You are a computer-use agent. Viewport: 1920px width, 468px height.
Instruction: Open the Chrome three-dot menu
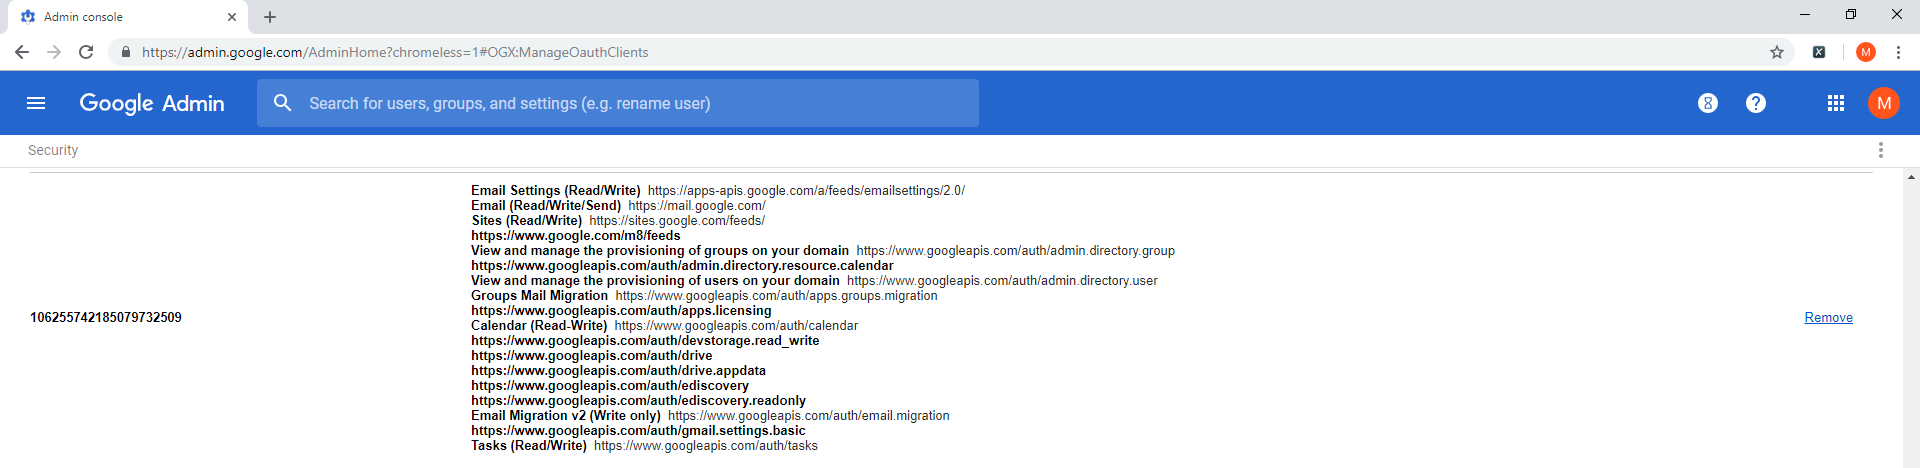pos(1898,52)
